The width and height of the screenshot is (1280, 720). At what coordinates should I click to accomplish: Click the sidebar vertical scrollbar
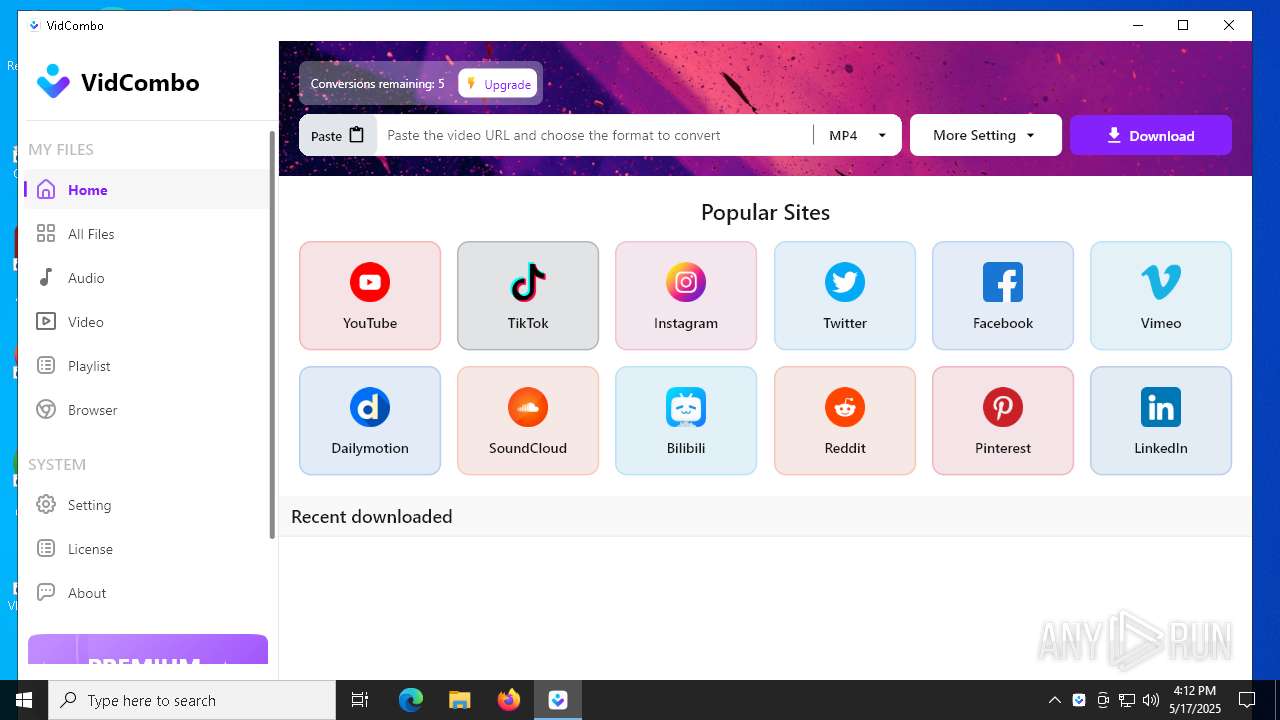click(272, 335)
